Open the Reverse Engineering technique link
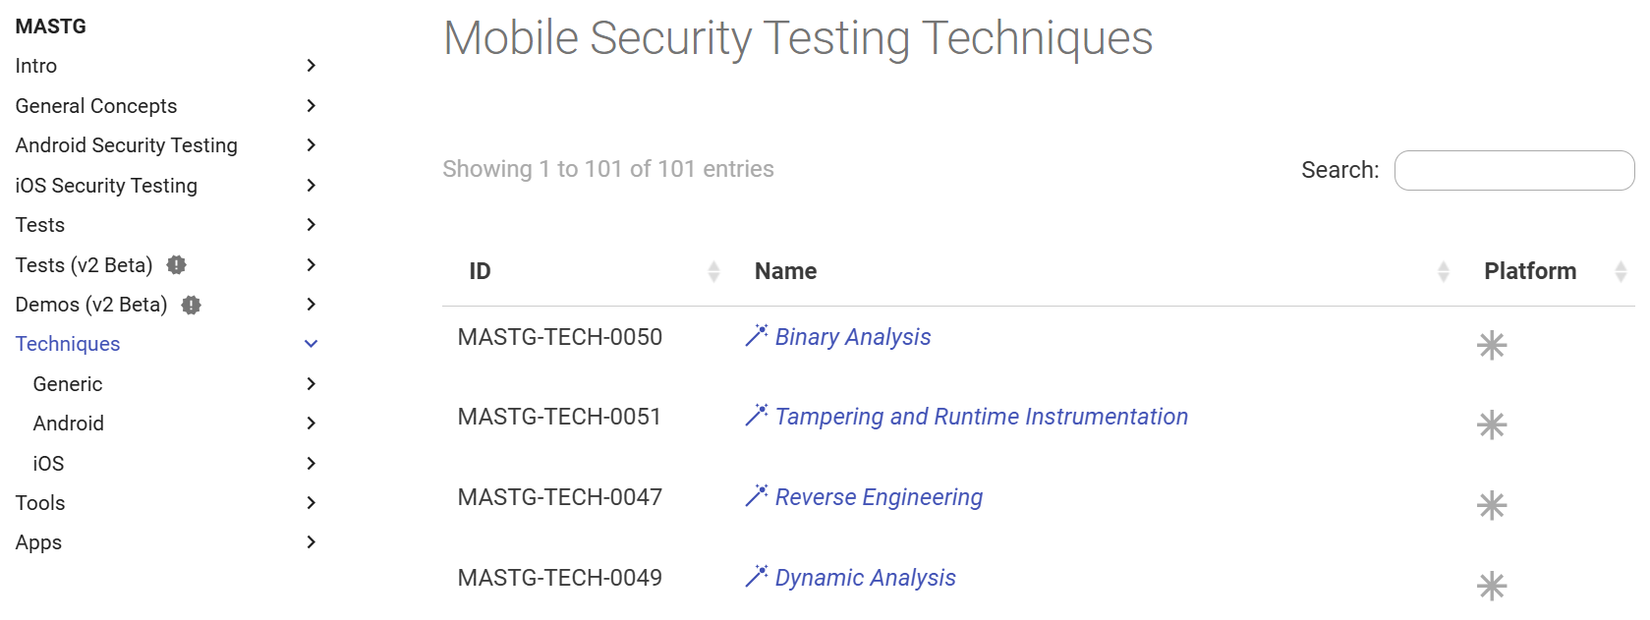 [879, 497]
